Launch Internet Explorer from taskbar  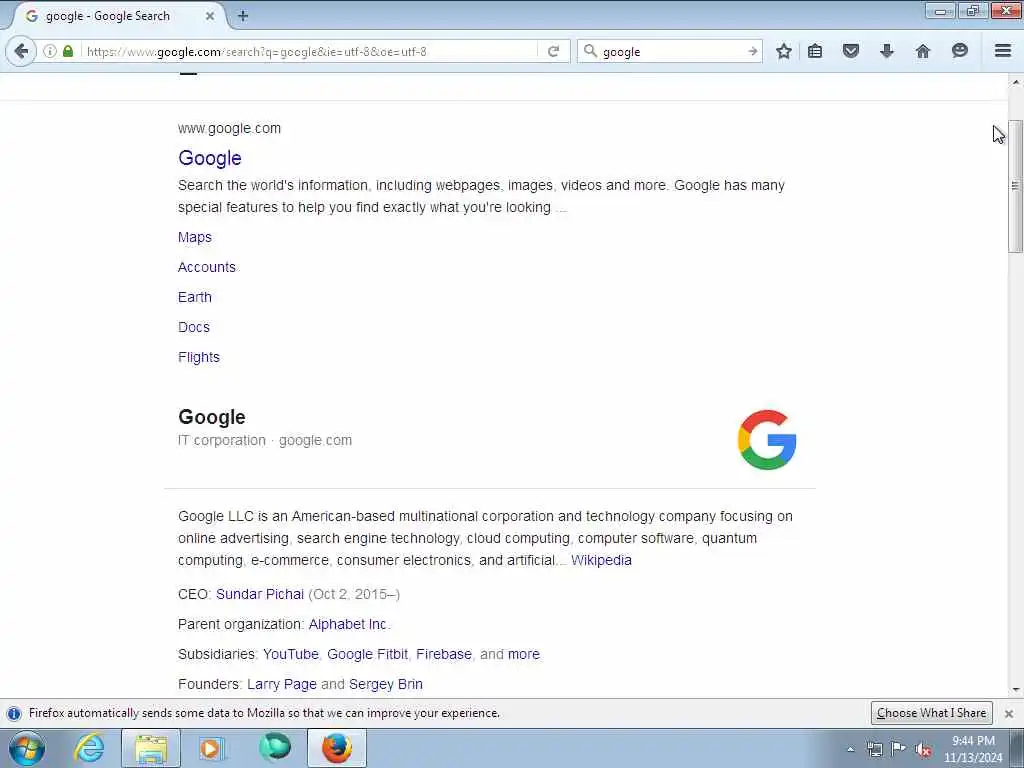pyautogui.click(x=89, y=748)
